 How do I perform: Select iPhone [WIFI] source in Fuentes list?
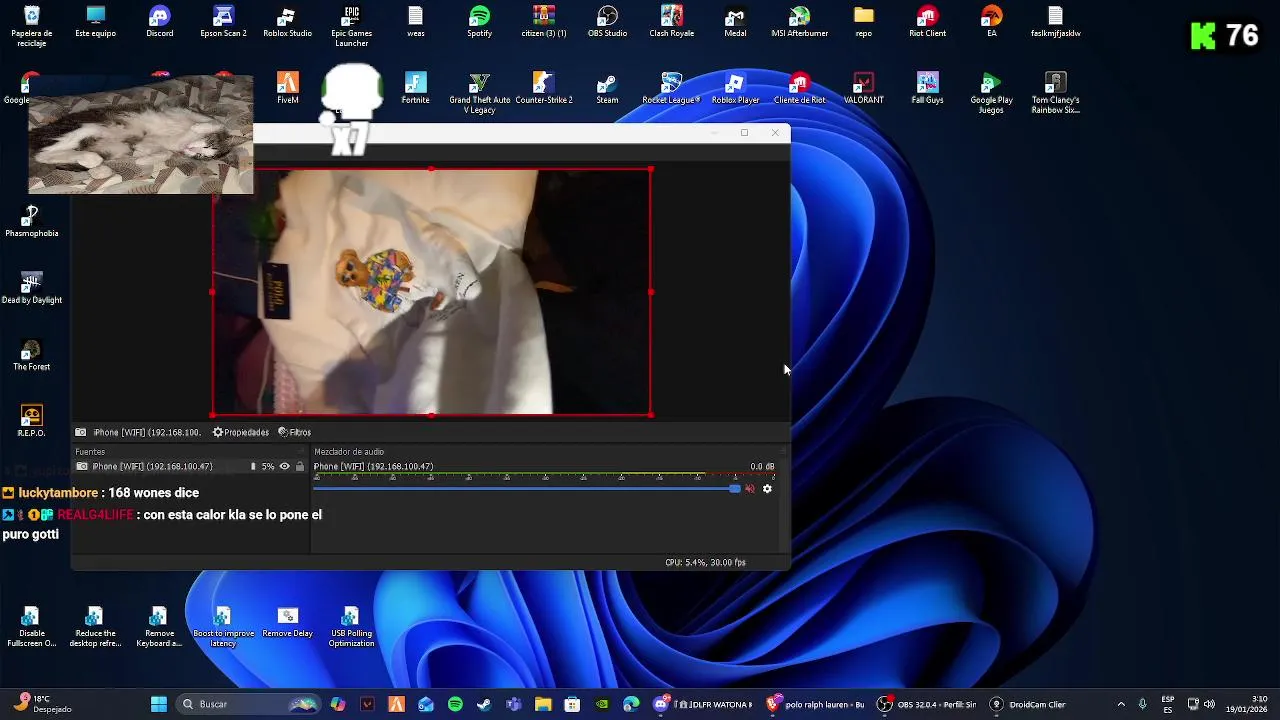pyautogui.click(x=190, y=467)
